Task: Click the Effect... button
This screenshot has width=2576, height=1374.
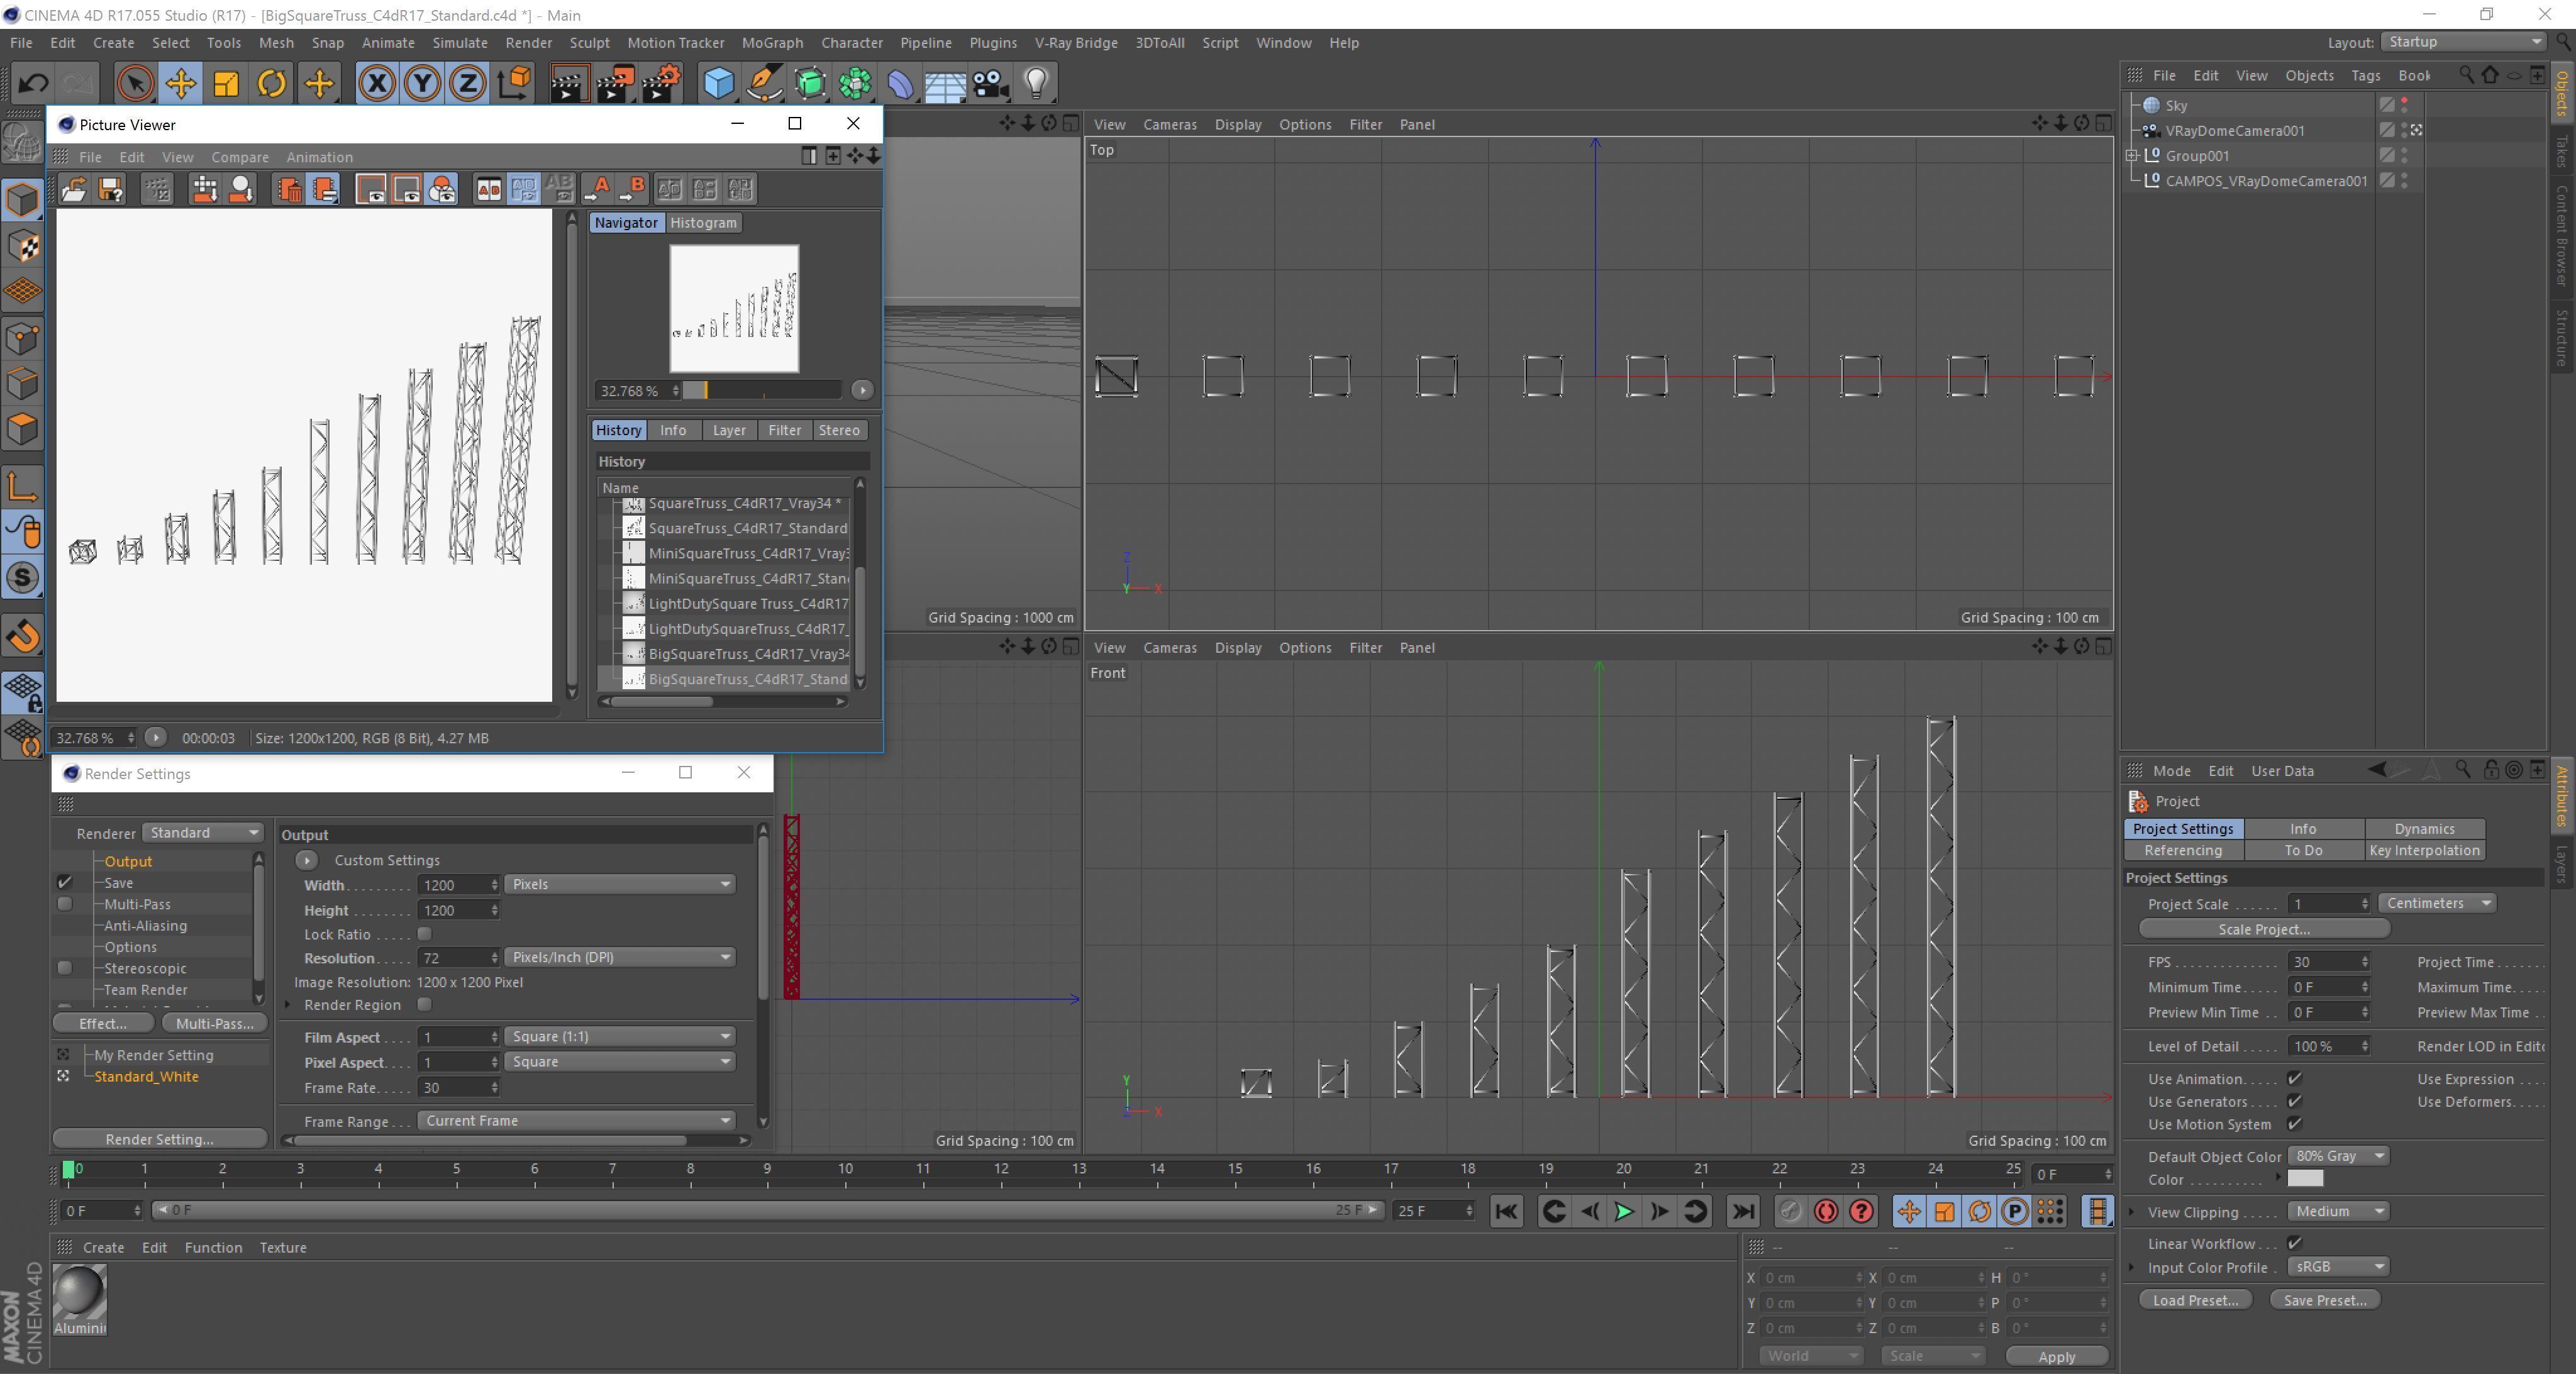Action: 103,1023
